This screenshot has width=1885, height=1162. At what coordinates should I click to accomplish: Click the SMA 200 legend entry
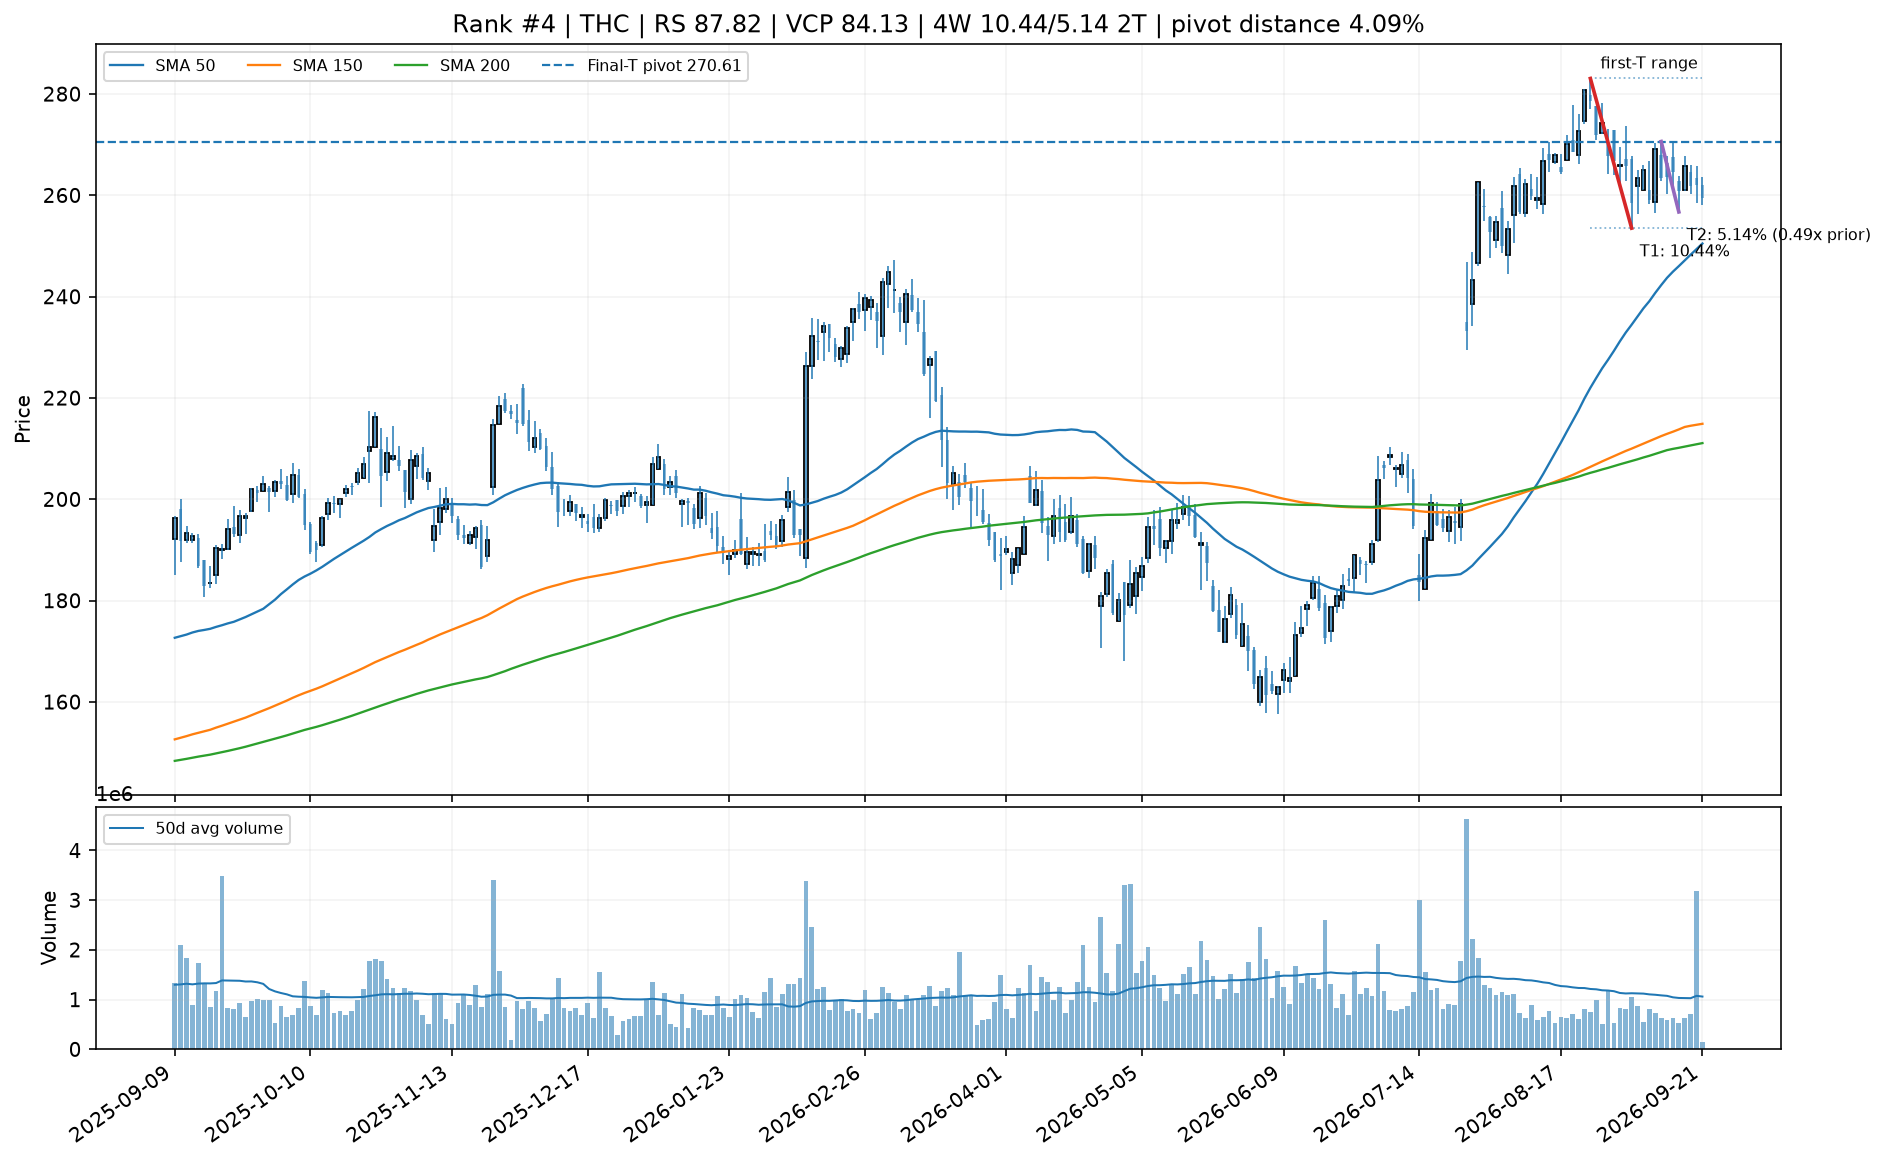[x=452, y=66]
